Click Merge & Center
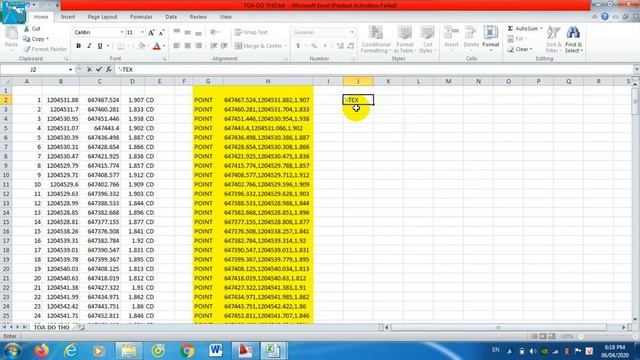Screen dimensions: 640x360 260,46
